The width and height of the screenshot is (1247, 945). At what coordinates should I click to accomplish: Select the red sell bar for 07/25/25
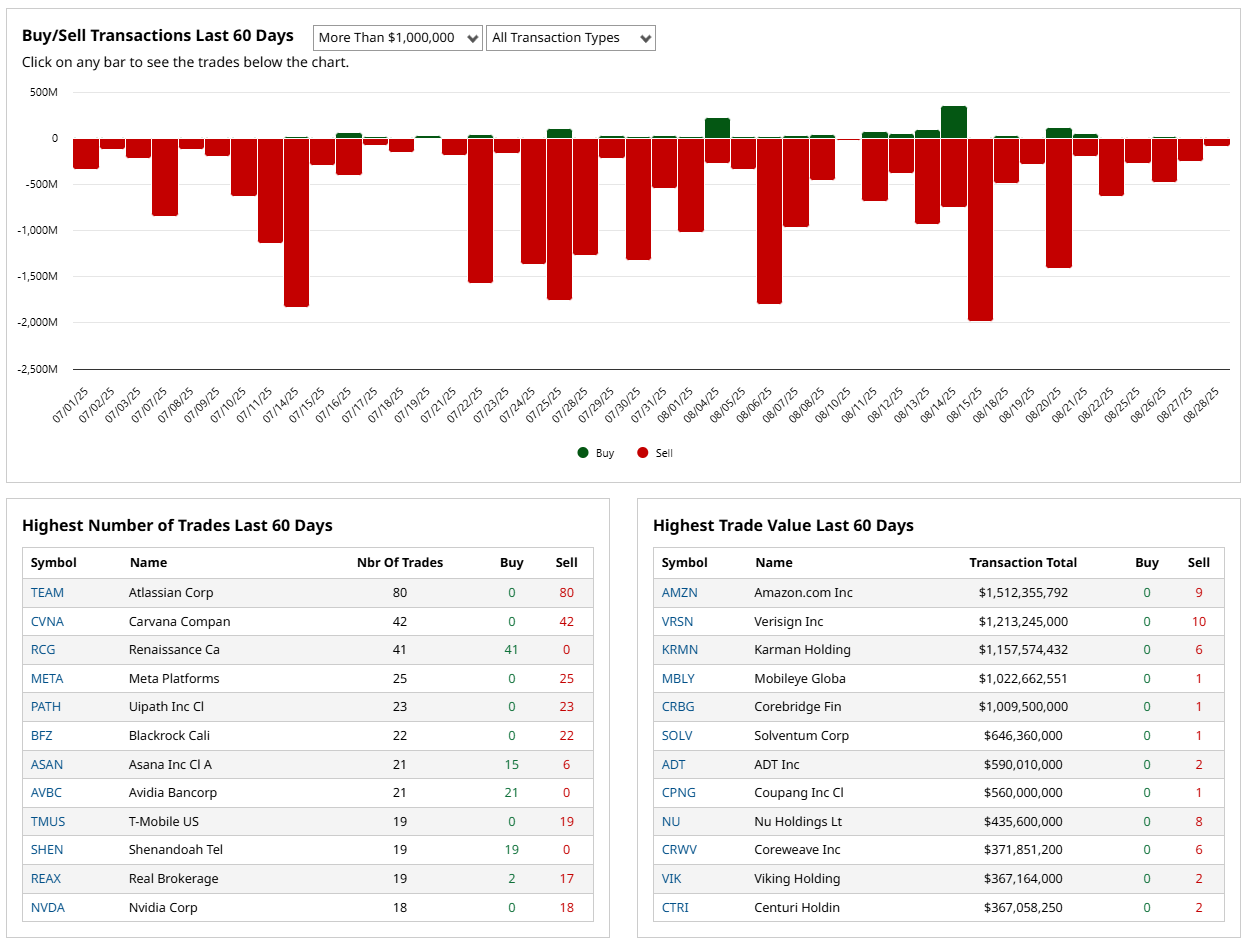(x=560, y=219)
